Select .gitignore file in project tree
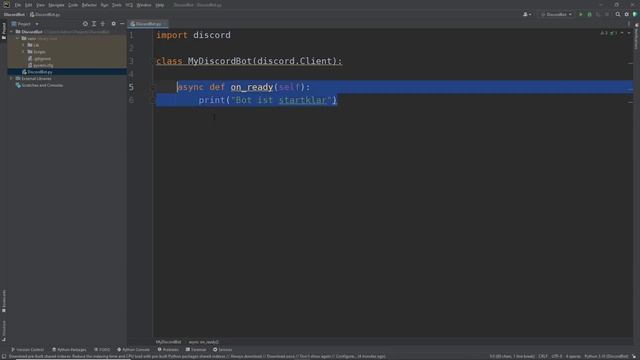Viewport: 640px width, 360px height. pos(40,58)
